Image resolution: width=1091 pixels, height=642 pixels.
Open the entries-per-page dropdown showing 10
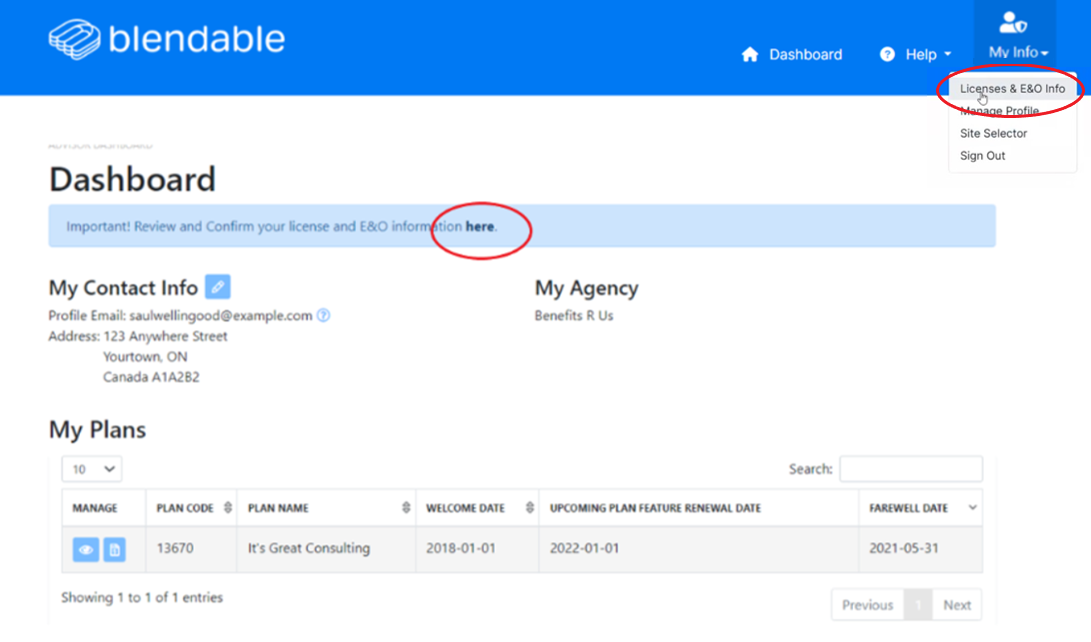pyautogui.click(x=91, y=468)
